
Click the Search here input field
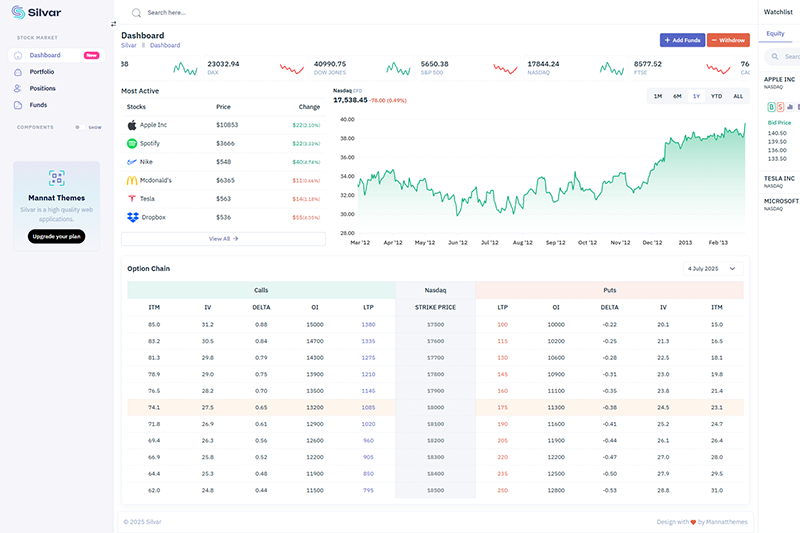click(x=200, y=13)
